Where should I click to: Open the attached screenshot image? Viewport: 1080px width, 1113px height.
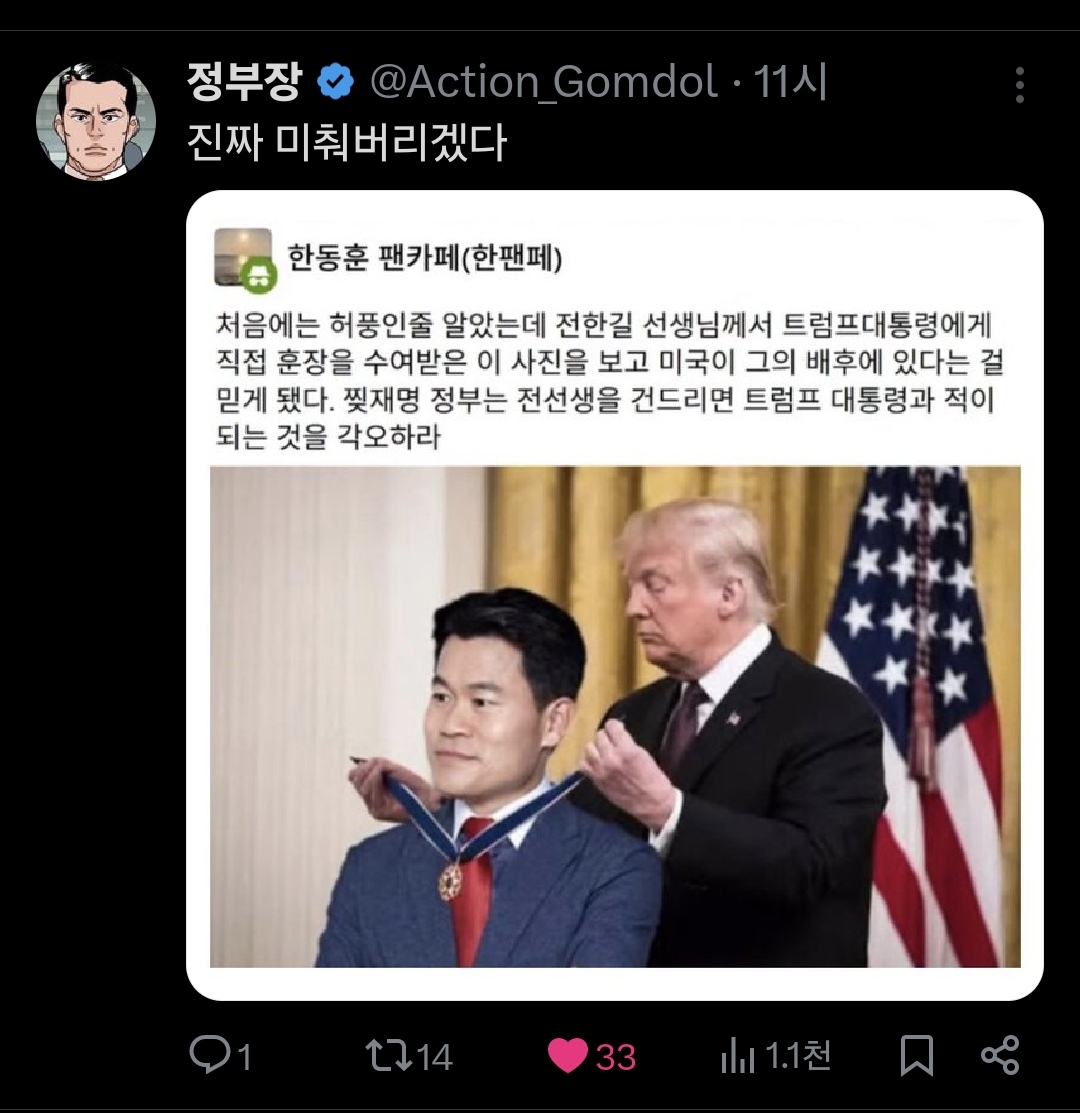615,595
